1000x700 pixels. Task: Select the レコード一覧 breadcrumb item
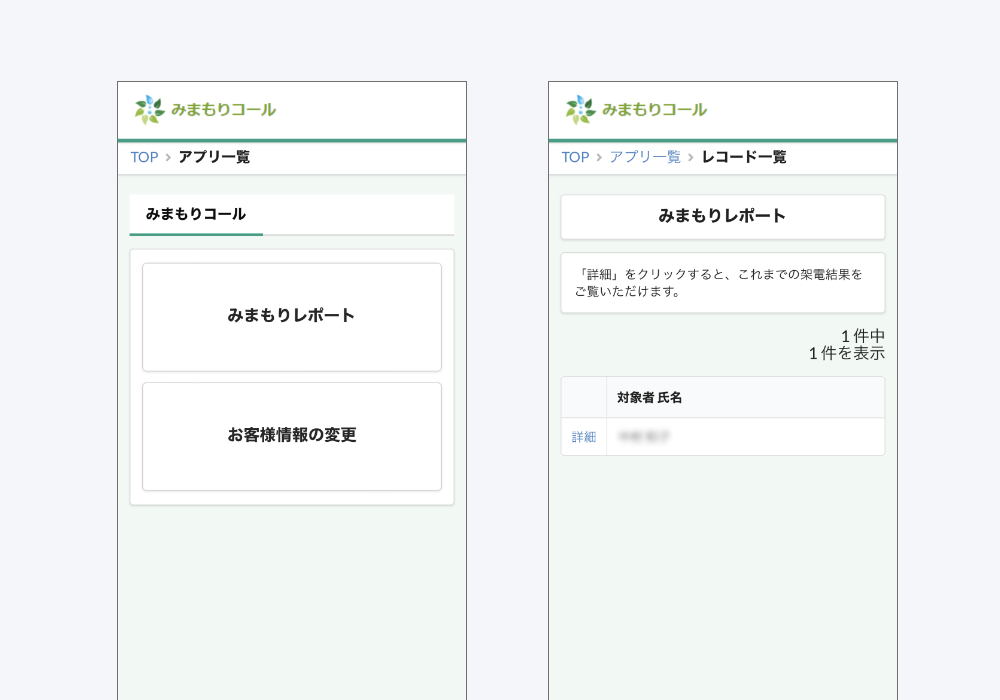pos(745,157)
